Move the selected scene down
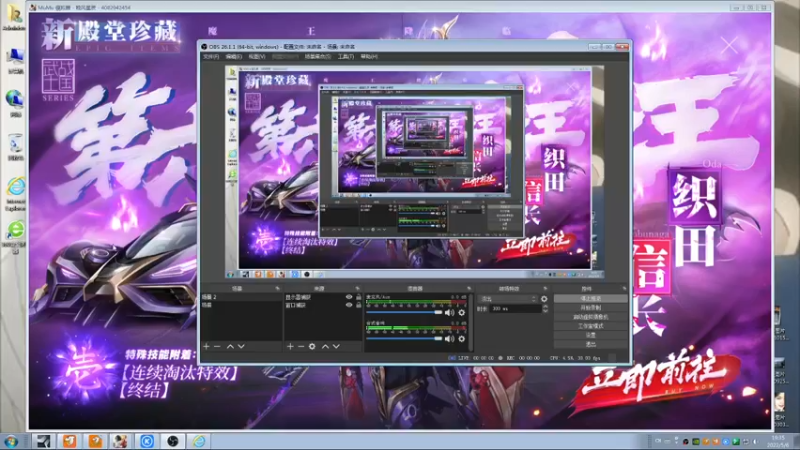Screen dimensions: 800x450 click(x=241, y=346)
